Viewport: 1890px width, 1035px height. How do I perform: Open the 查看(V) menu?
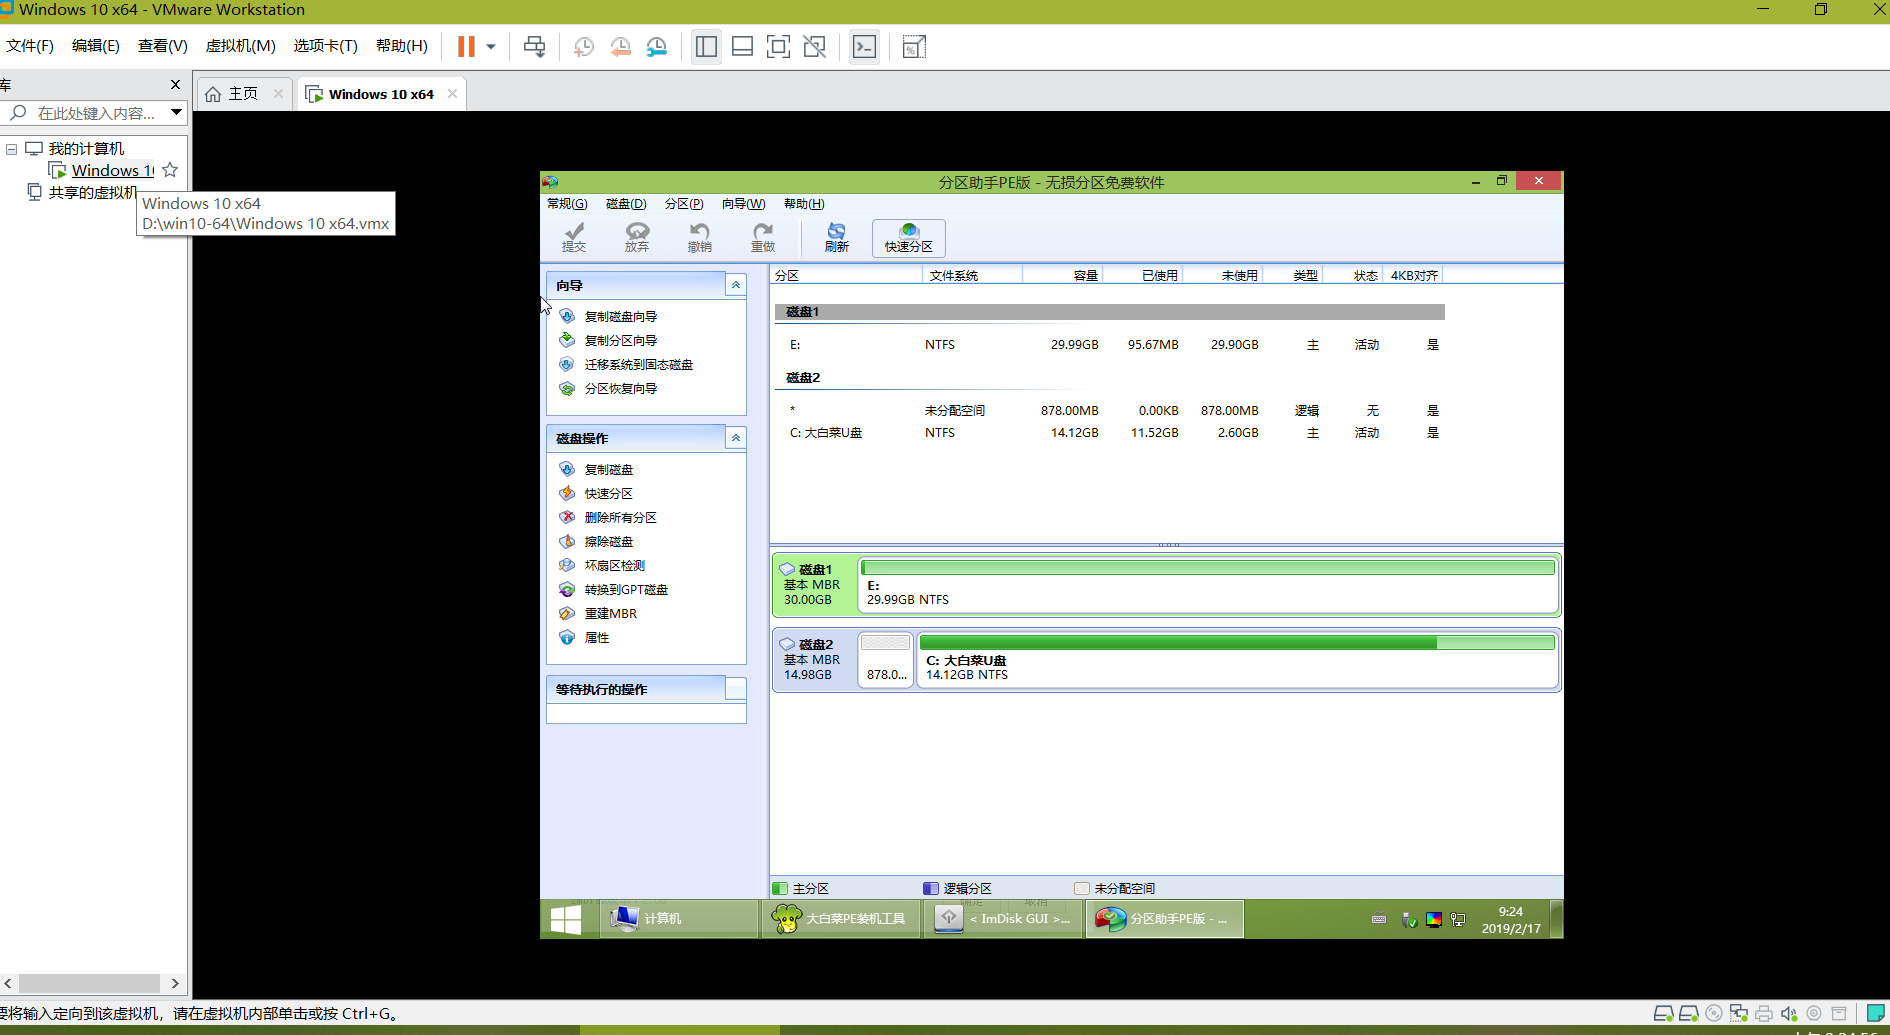point(163,46)
